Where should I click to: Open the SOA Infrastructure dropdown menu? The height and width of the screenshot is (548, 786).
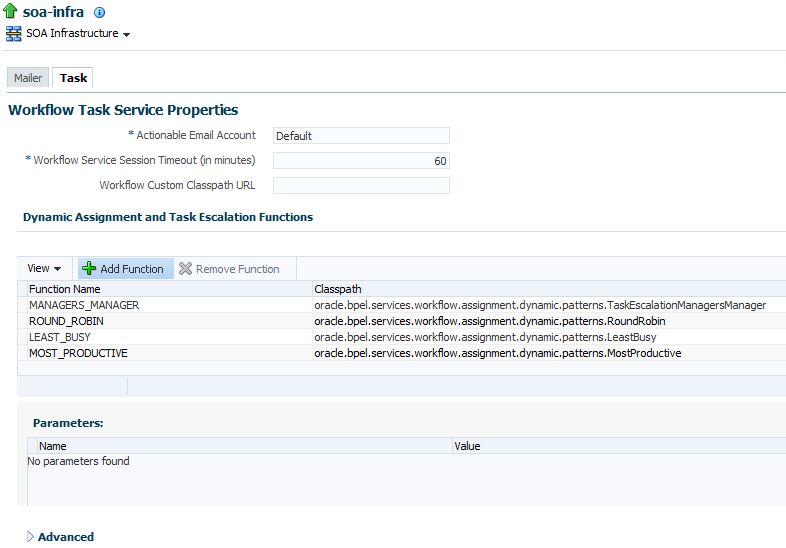(77, 34)
